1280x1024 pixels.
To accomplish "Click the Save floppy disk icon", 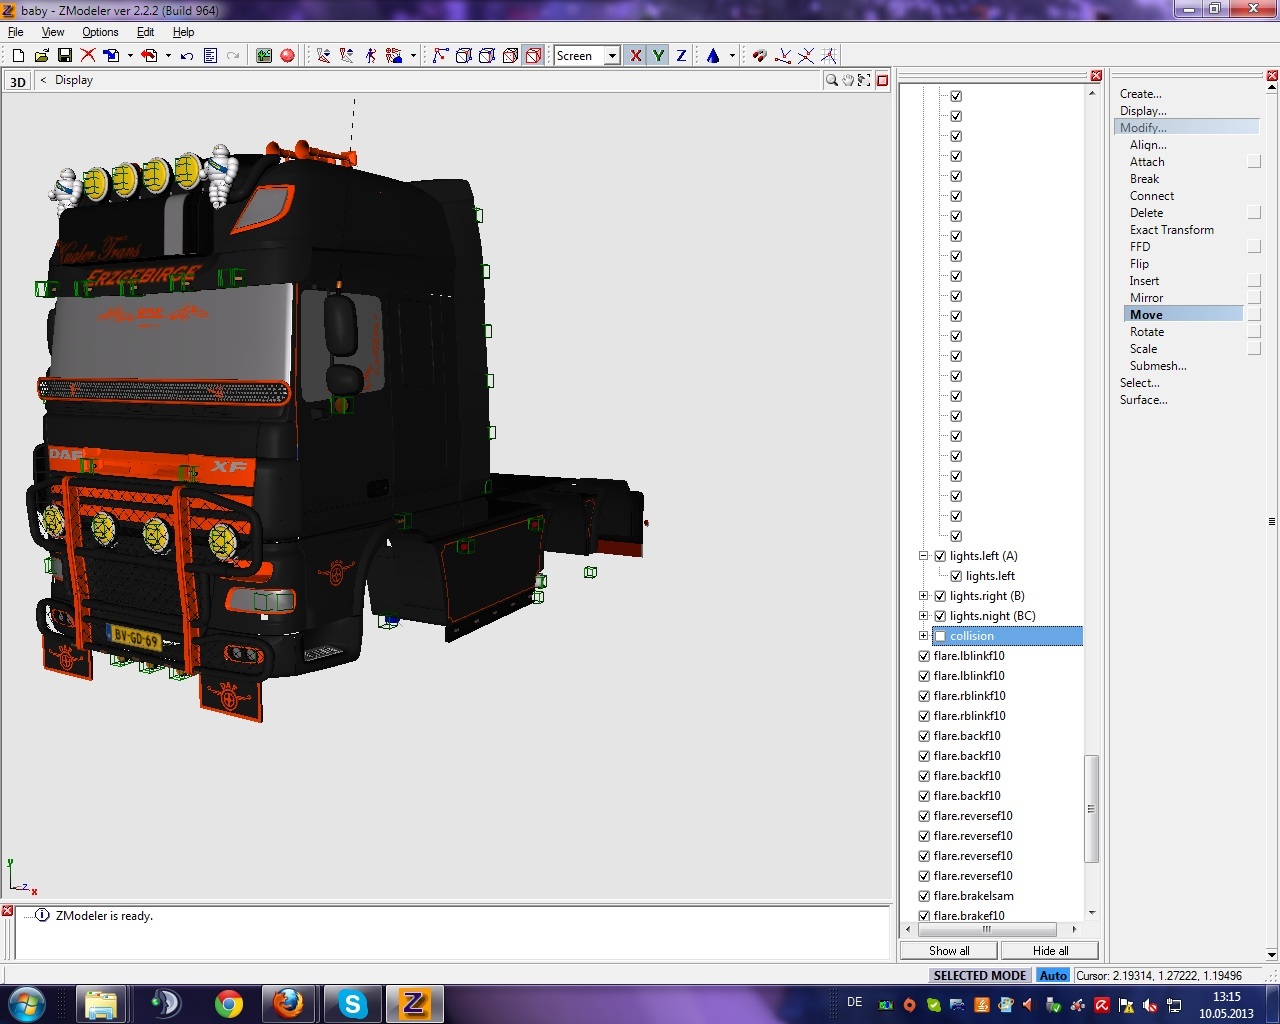I will click(x=64, y=56).
